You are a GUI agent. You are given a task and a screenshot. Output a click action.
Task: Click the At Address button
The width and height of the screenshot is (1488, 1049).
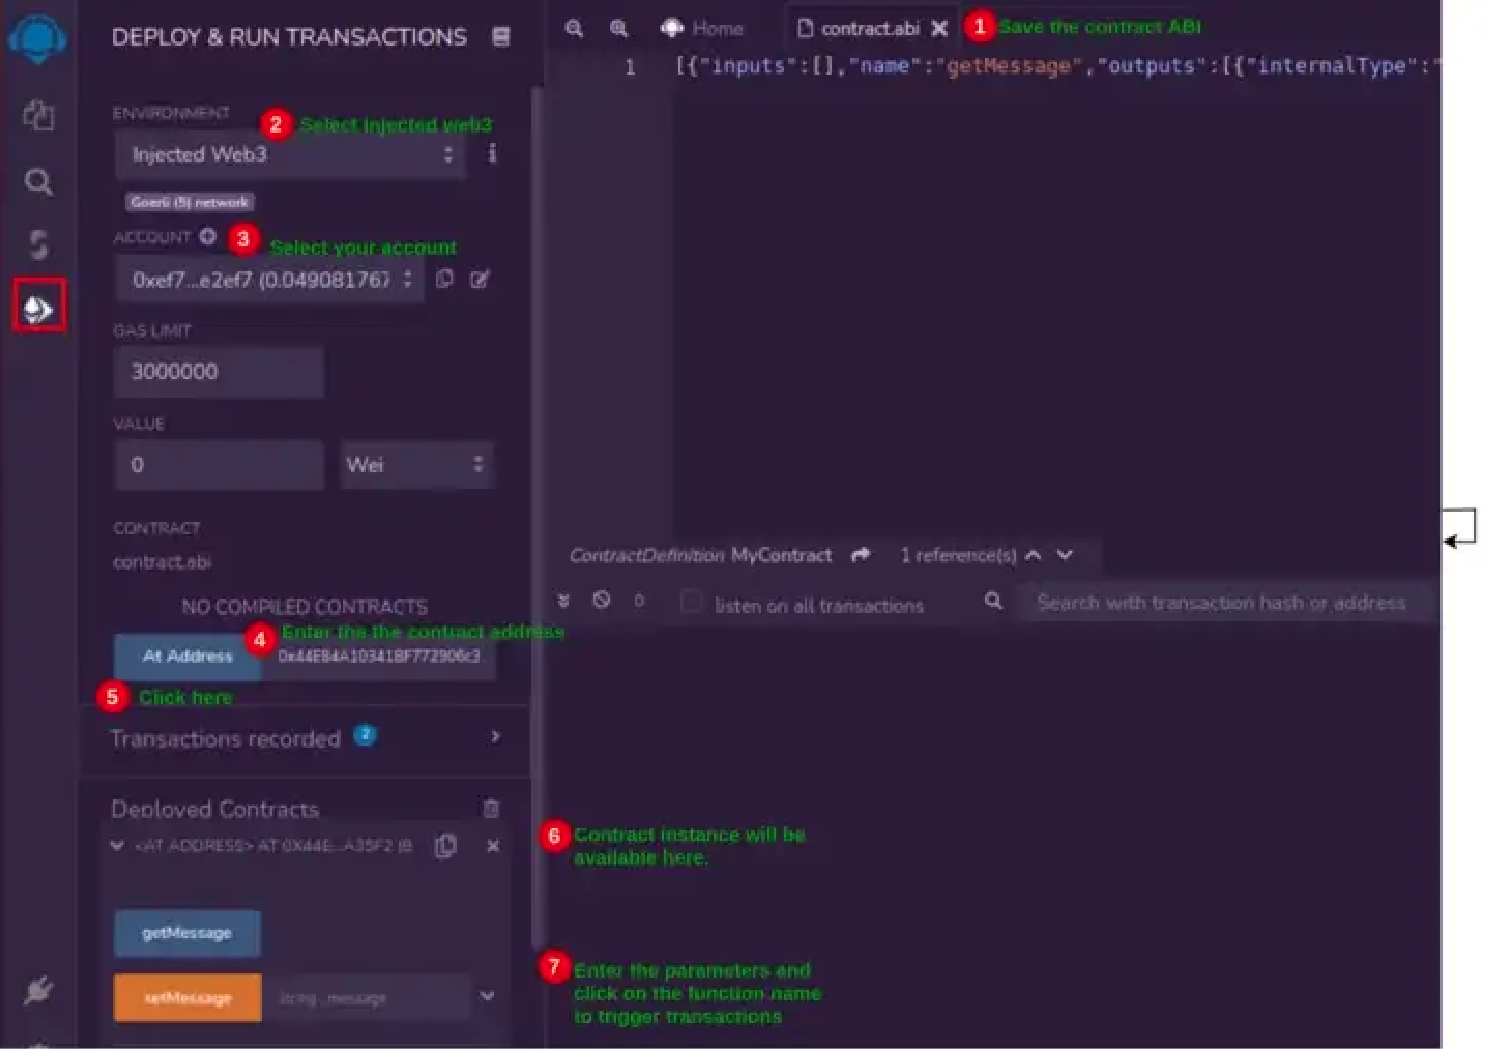pyautogui.click(x=187, y=656)
